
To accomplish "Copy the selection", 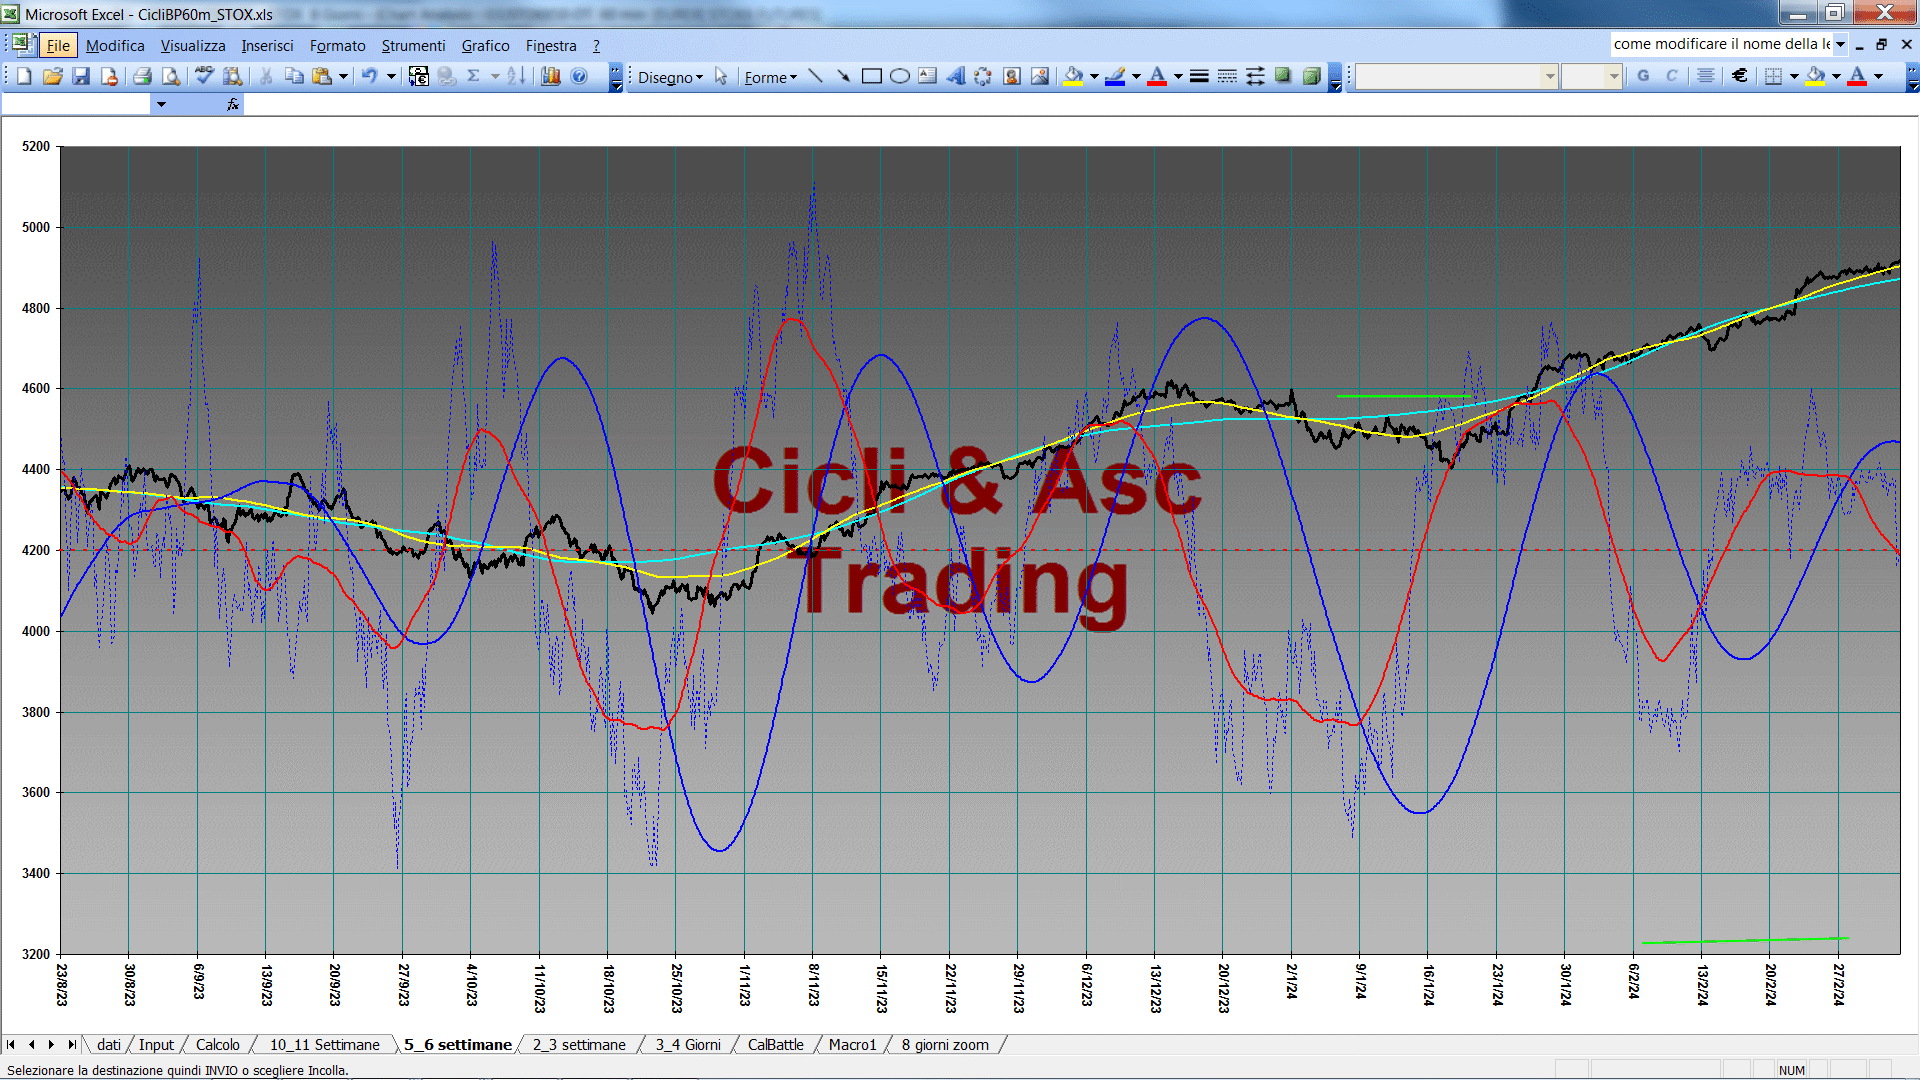I will point(294,76).
